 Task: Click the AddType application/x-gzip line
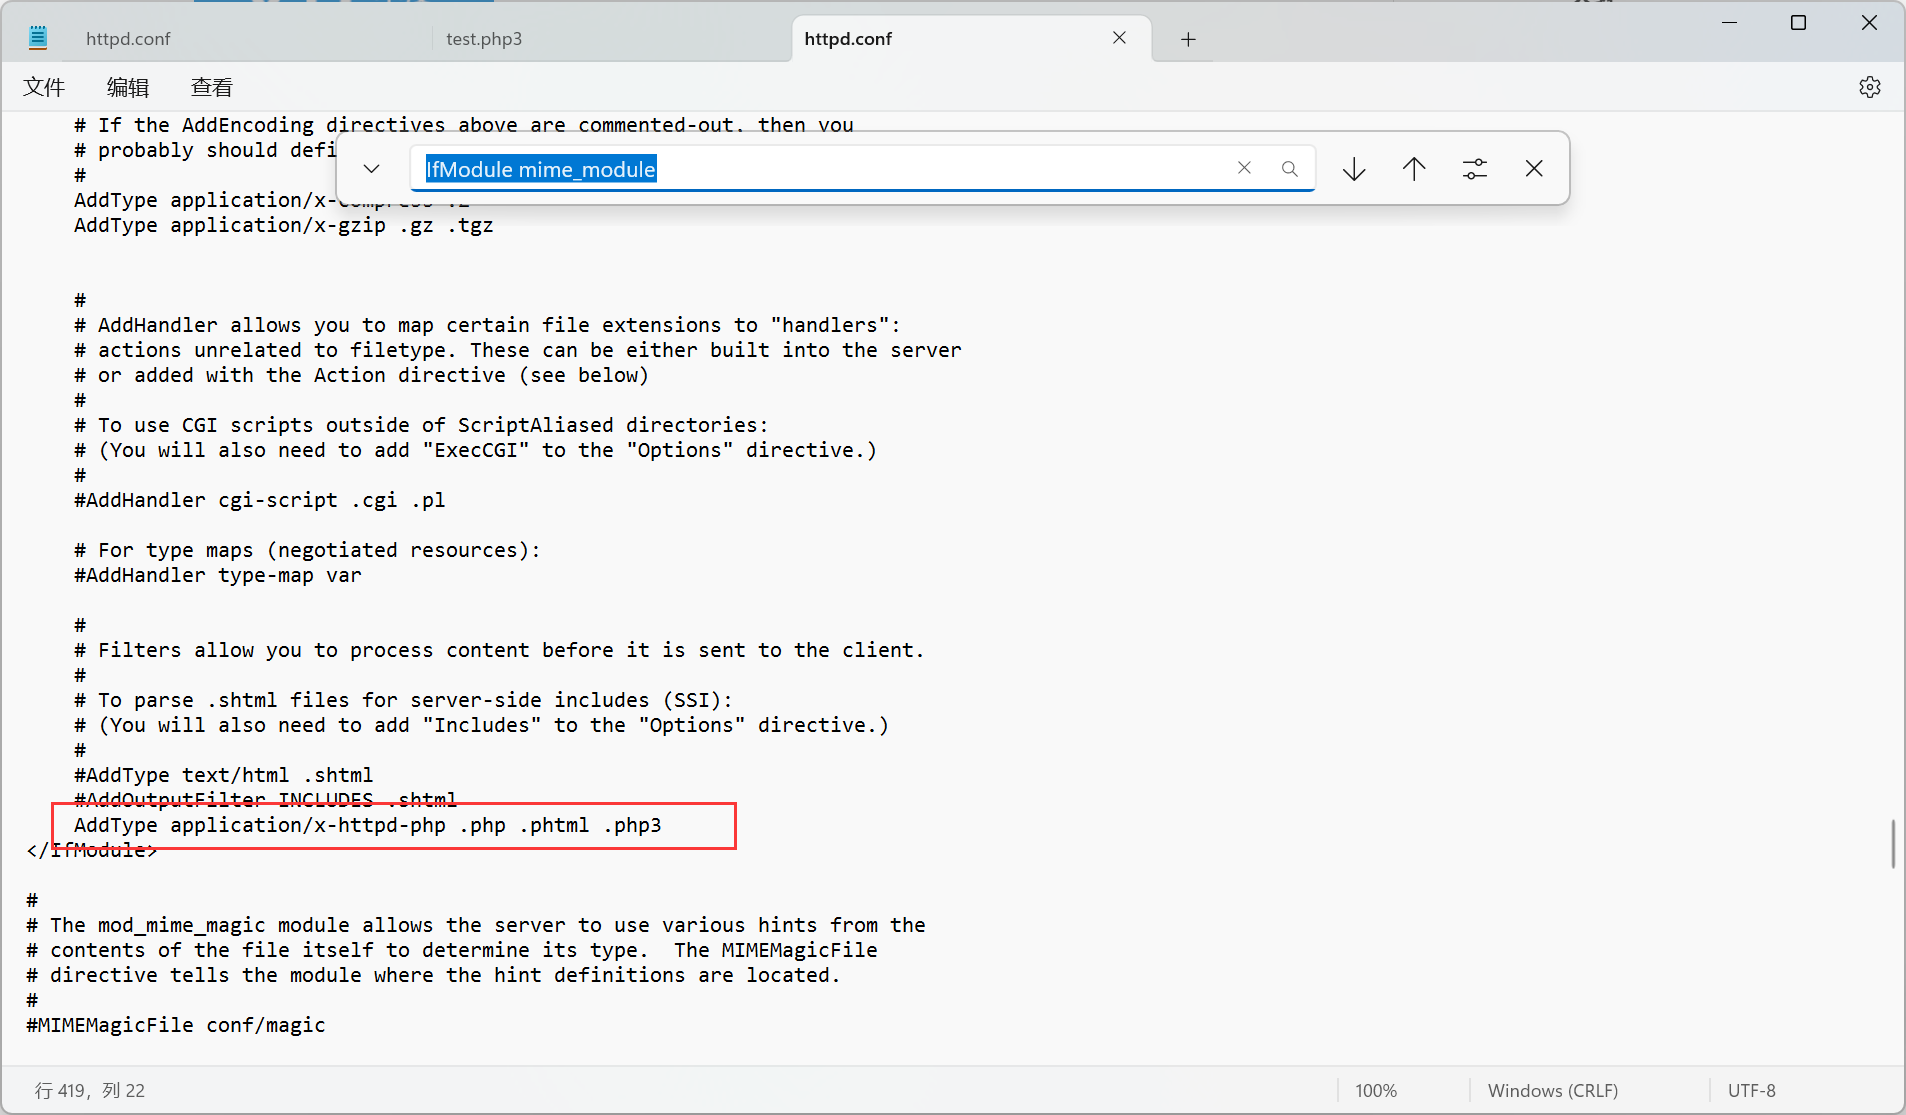284,225
